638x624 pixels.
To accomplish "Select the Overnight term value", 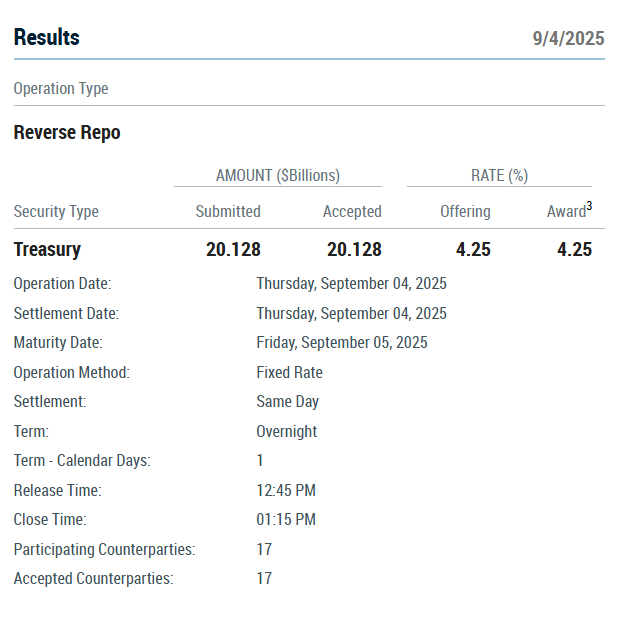I will coord(286,432).
